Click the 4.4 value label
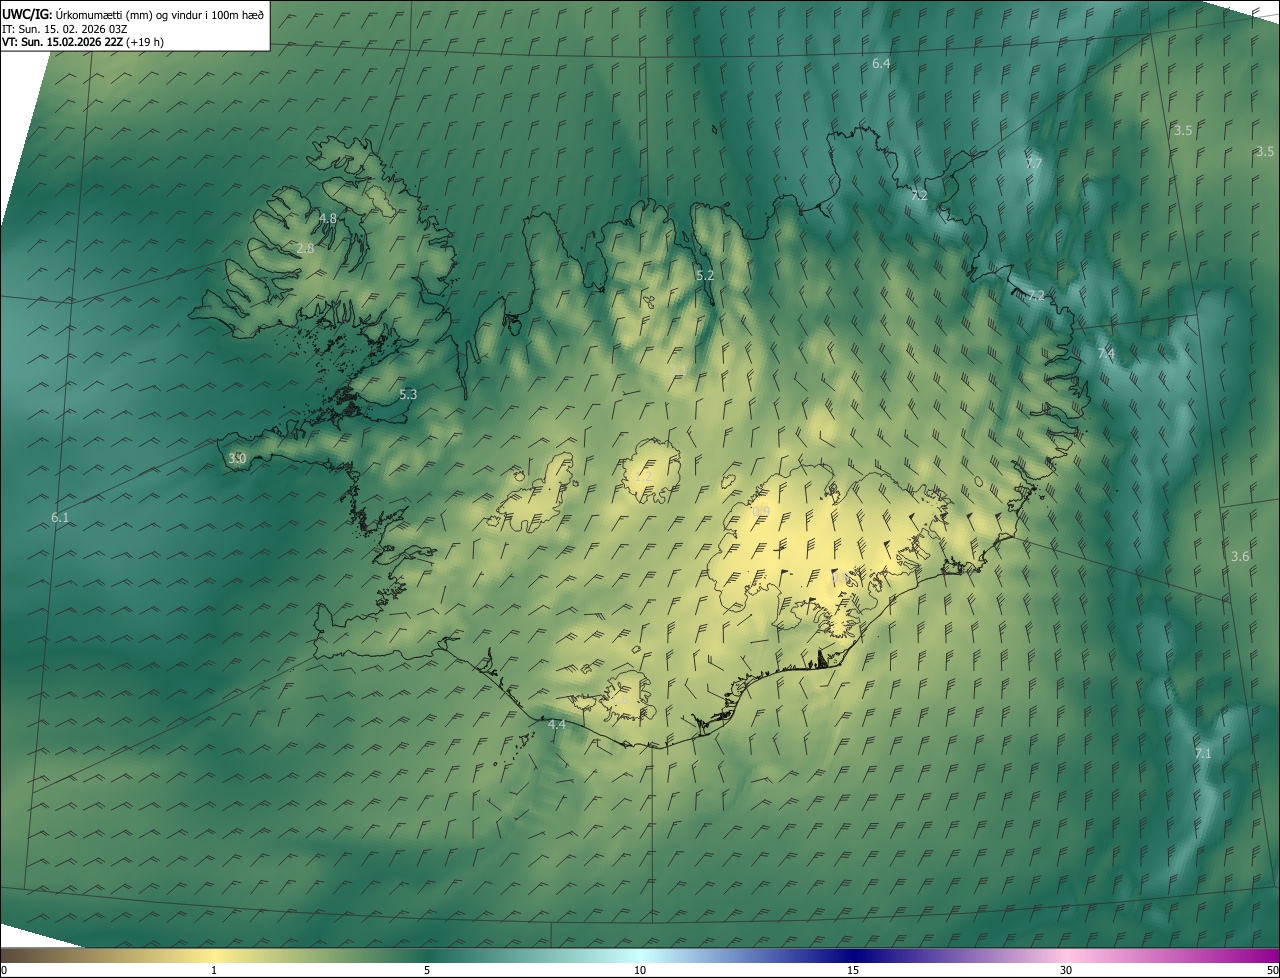This screenshot has height=978, width=1280. click(557, 724)
